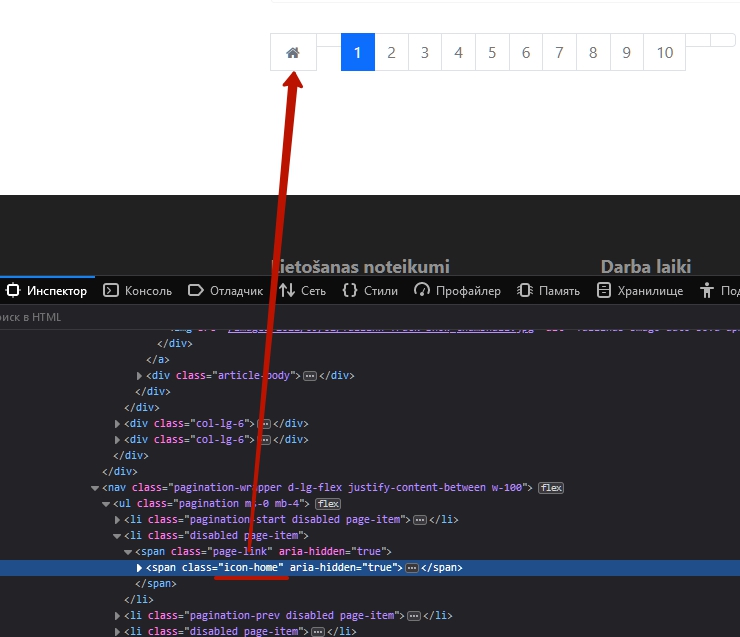
Task: Expand the pagination-start li node
Action: 117,520
